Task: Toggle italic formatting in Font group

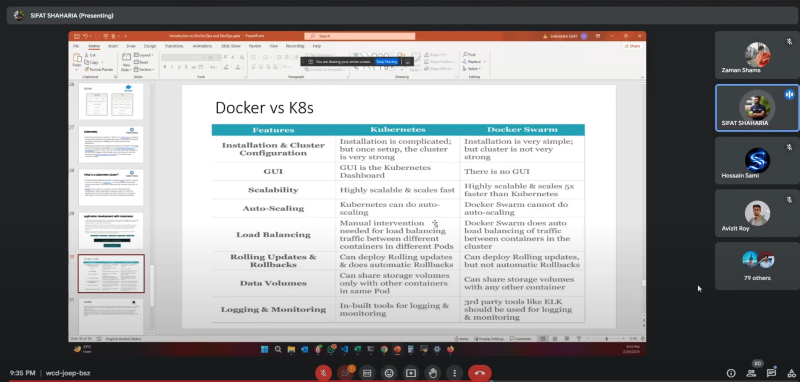Action: [x=172, y=67]
